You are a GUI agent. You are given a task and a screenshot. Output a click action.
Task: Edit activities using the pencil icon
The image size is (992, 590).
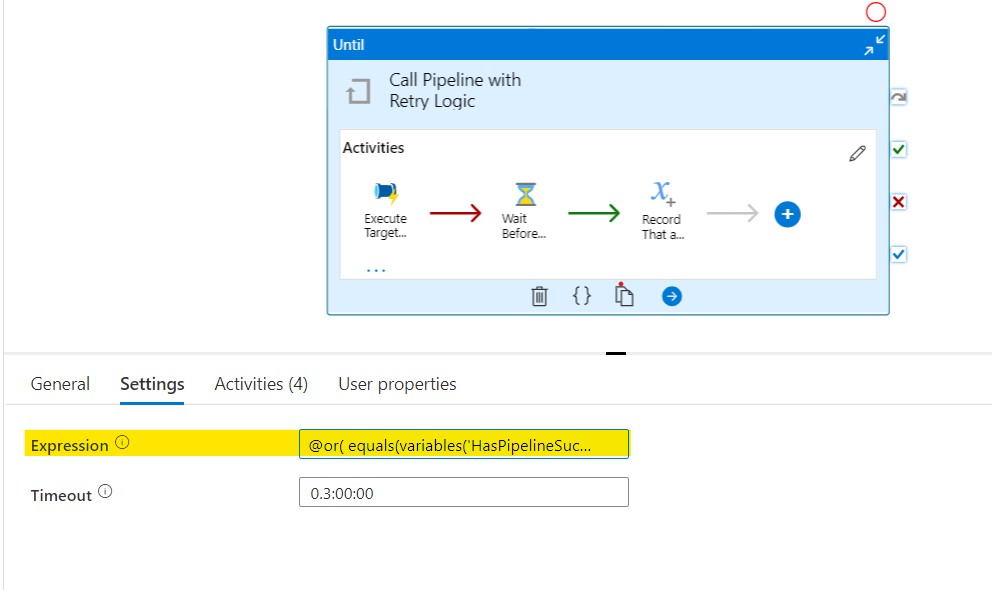point(857,154)
